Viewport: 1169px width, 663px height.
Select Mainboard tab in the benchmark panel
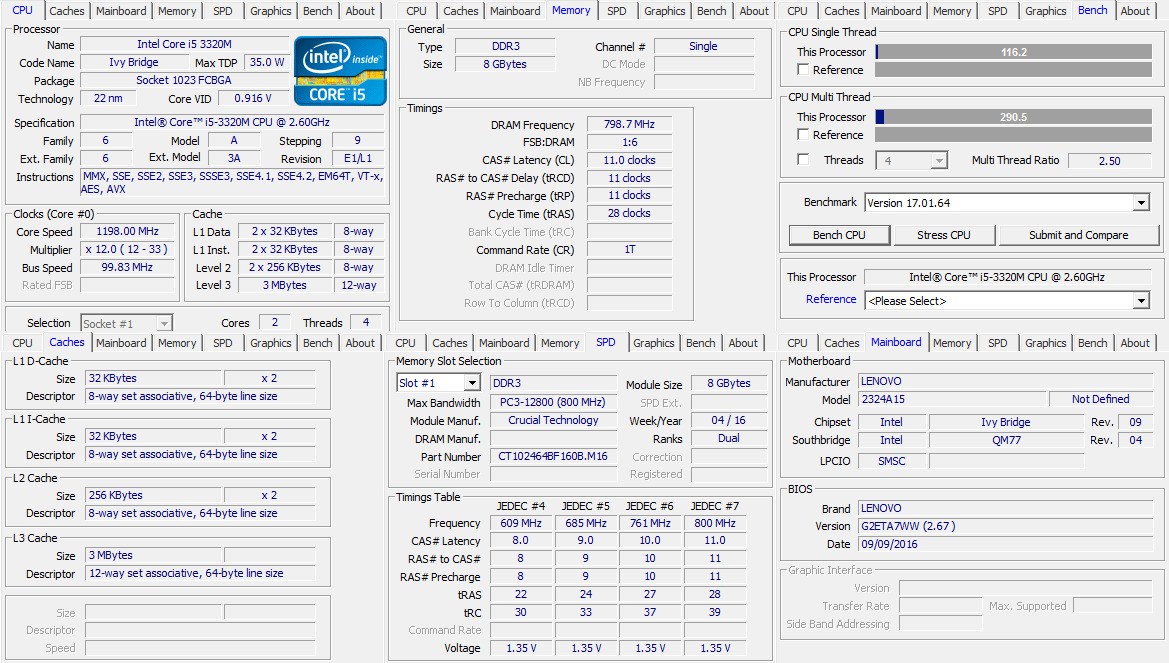pyautogui.click(x=896, y=11)
